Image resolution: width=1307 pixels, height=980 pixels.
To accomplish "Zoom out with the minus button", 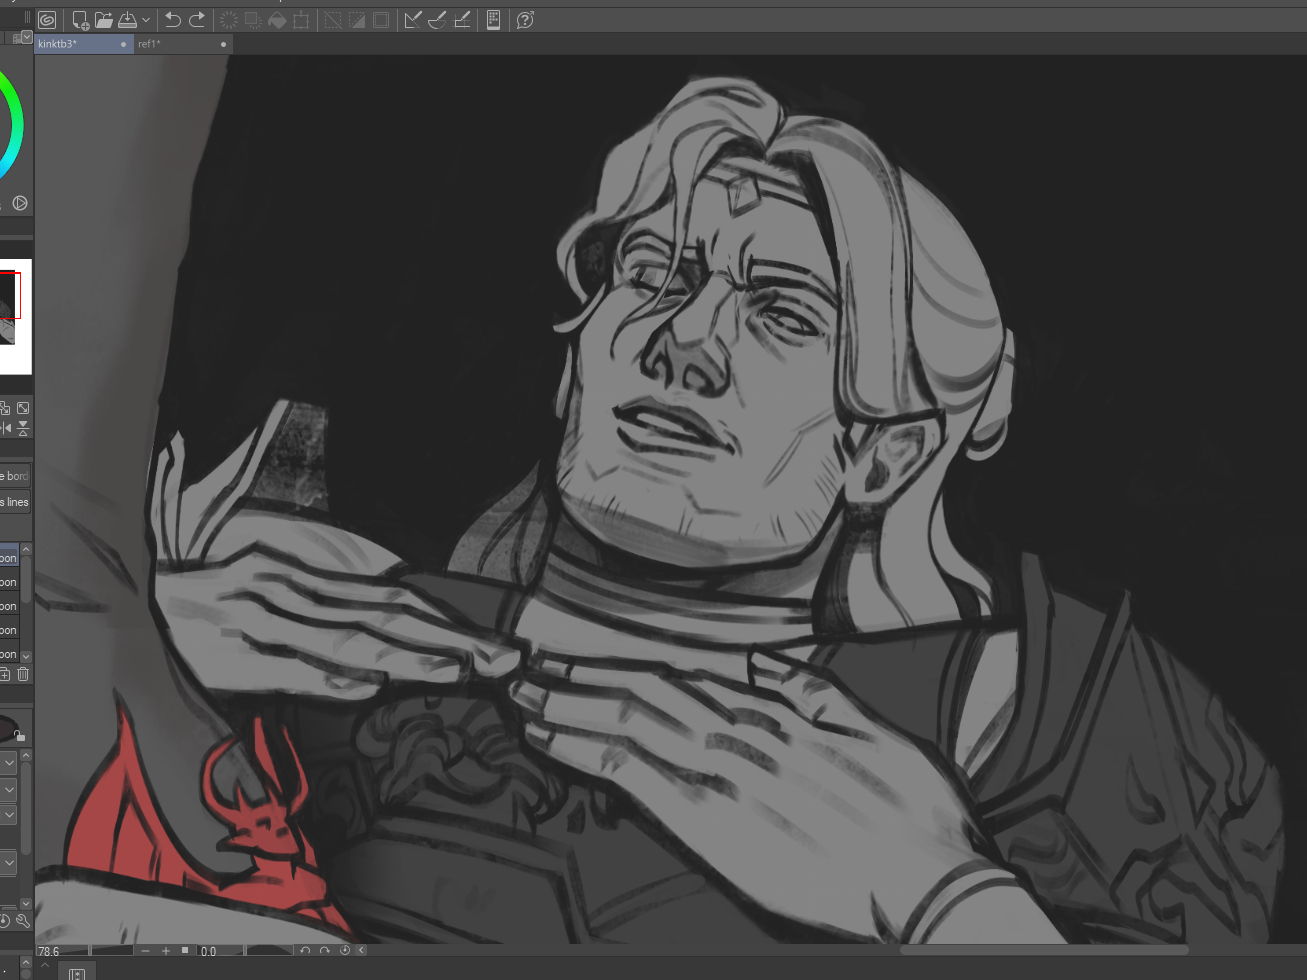I will [146, 951].
